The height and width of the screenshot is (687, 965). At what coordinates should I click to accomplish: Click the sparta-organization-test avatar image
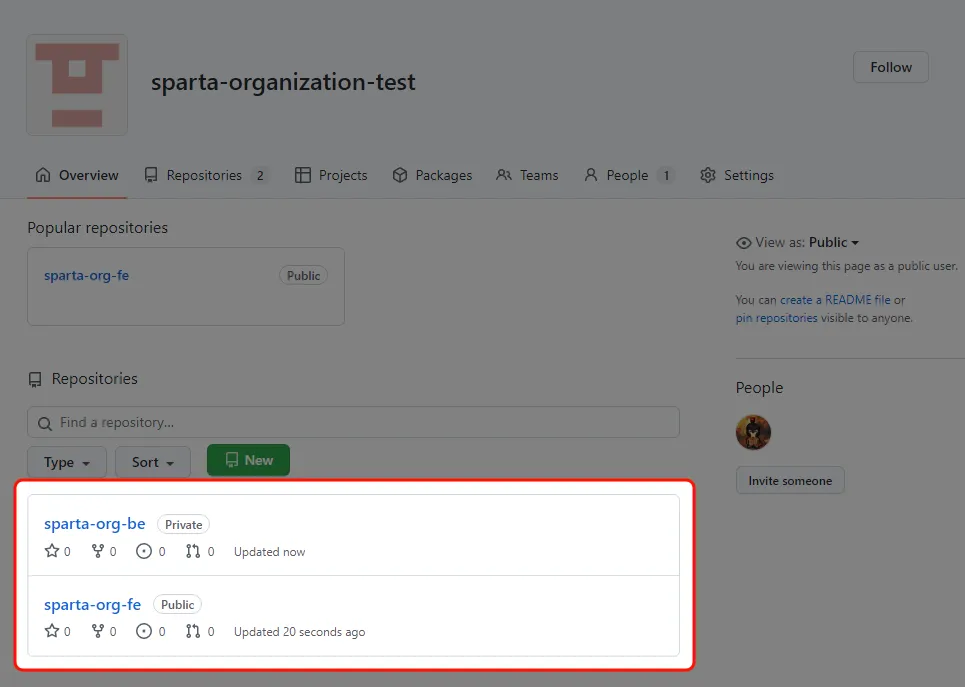coord(77,85)
